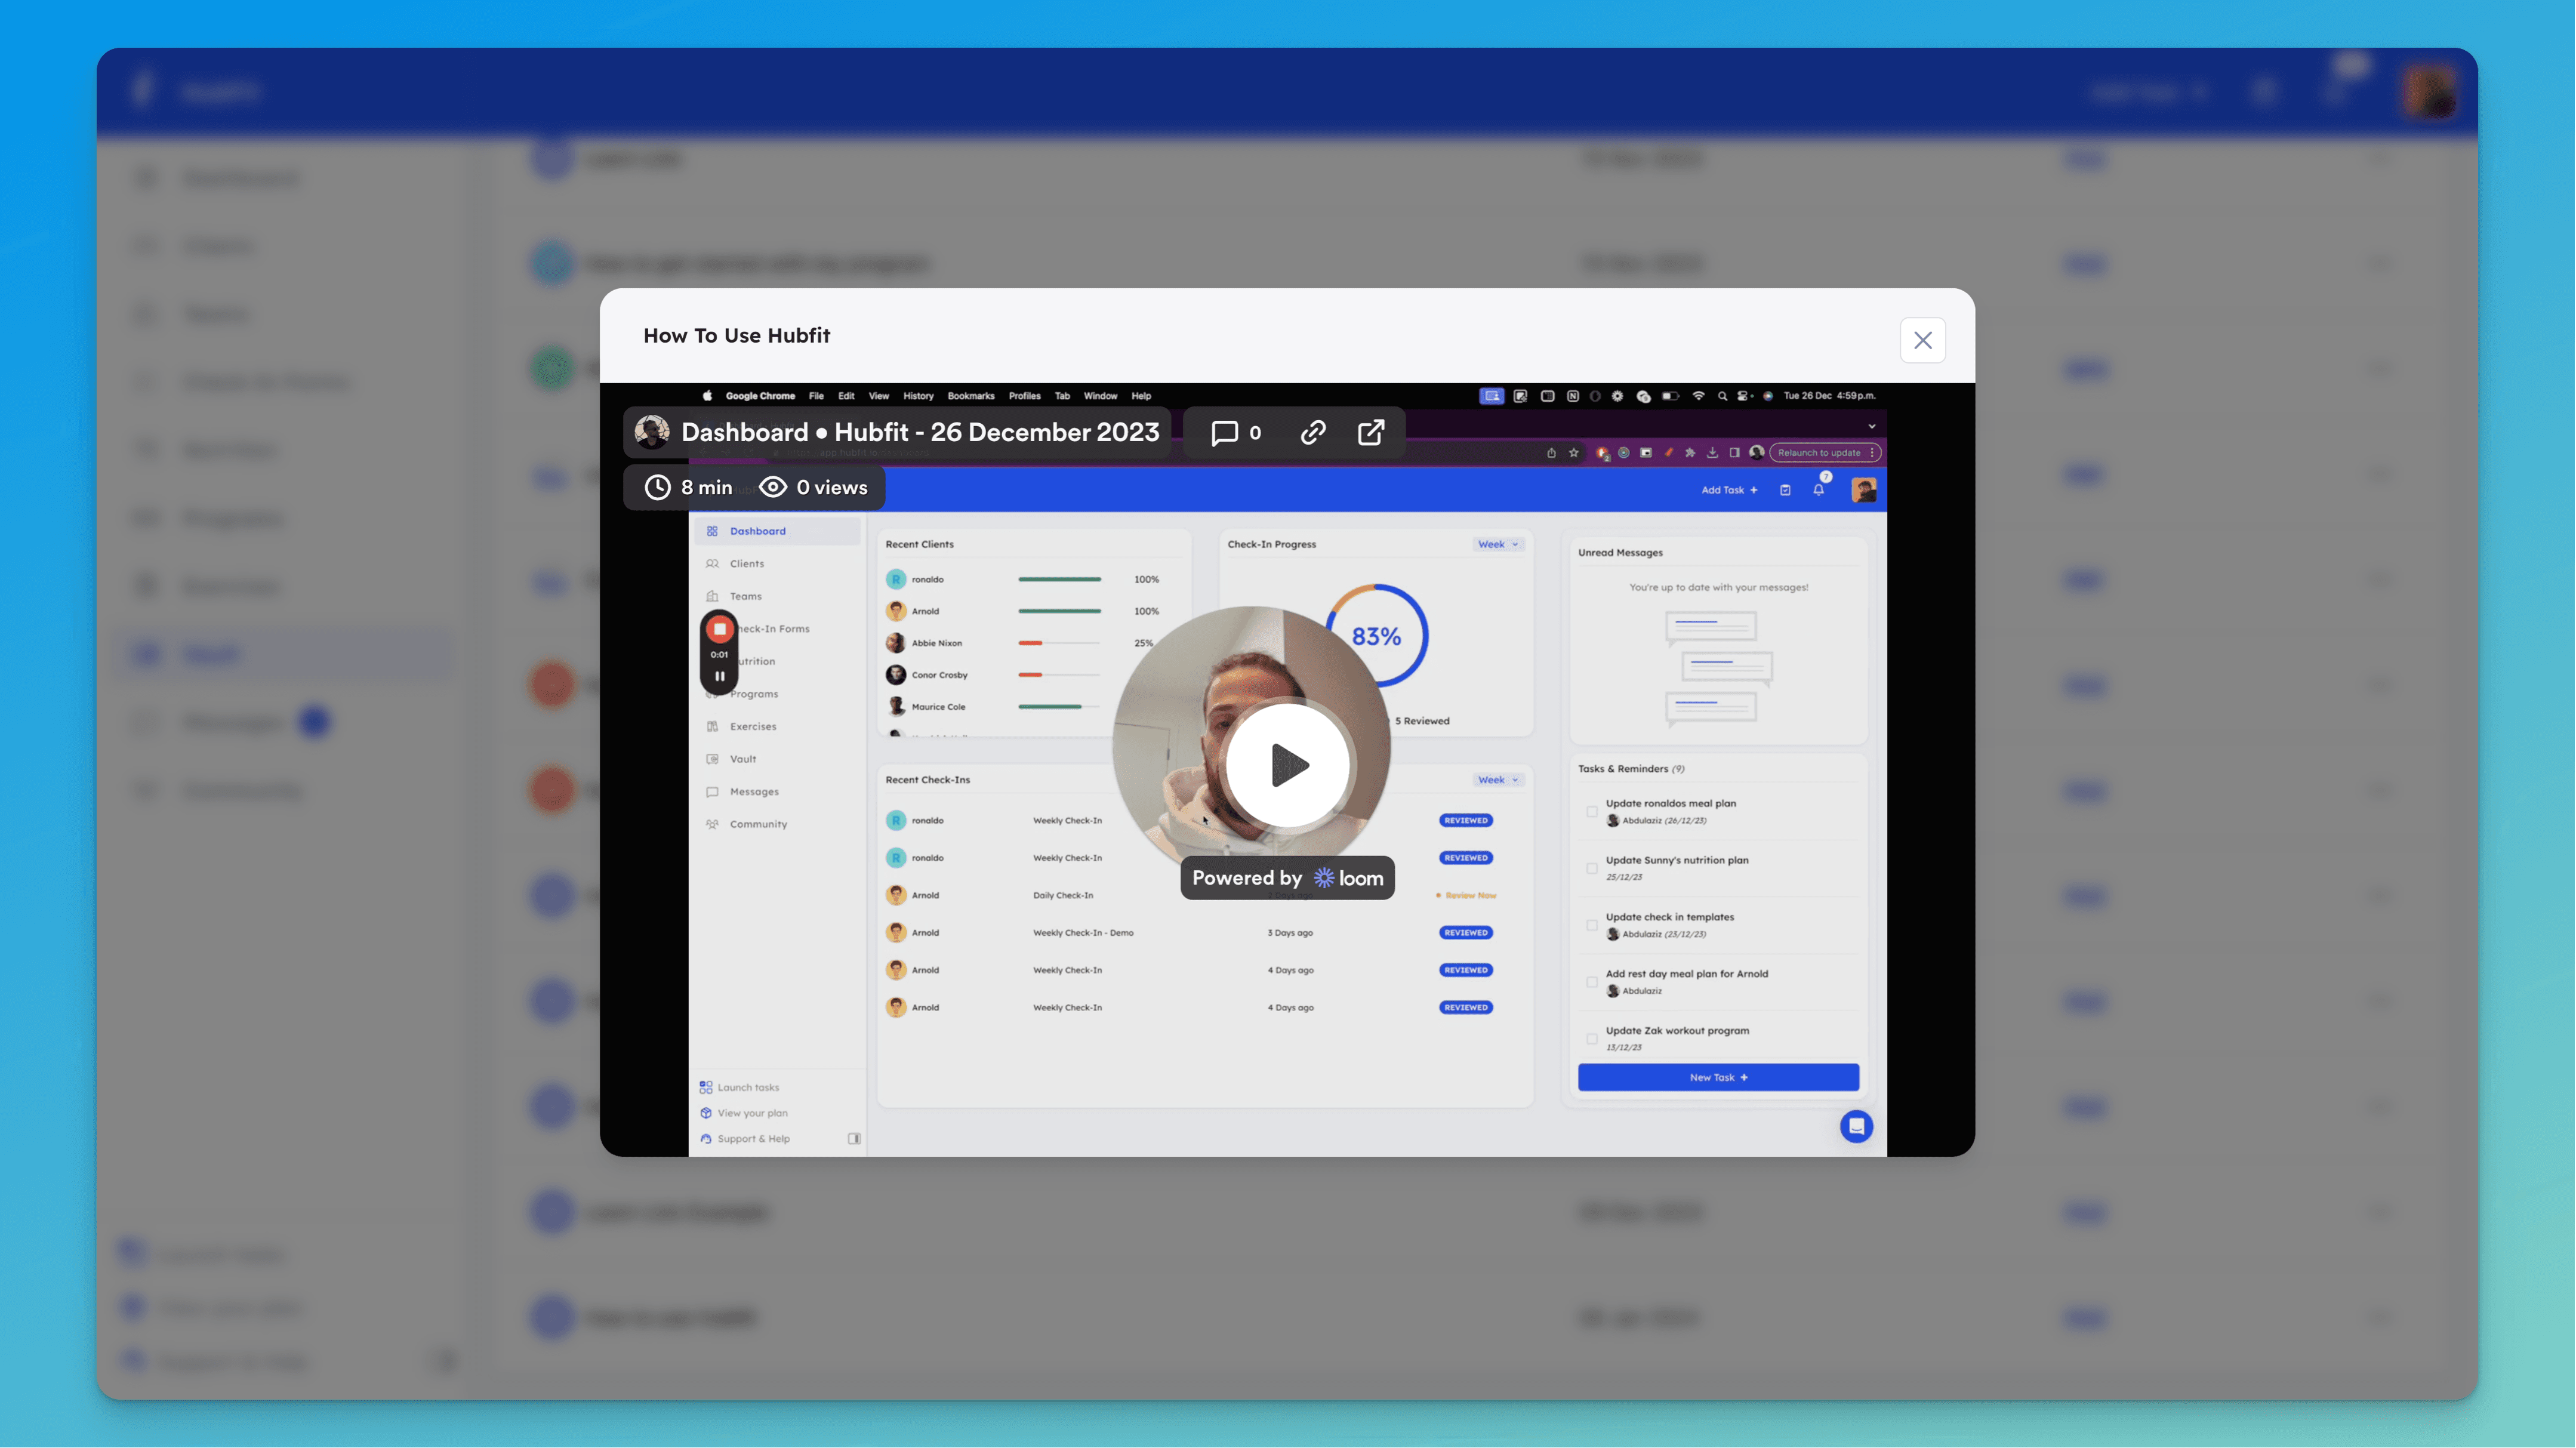Open the File menu in macOS menu bar

pyautogui.click(x=816, y=396)
